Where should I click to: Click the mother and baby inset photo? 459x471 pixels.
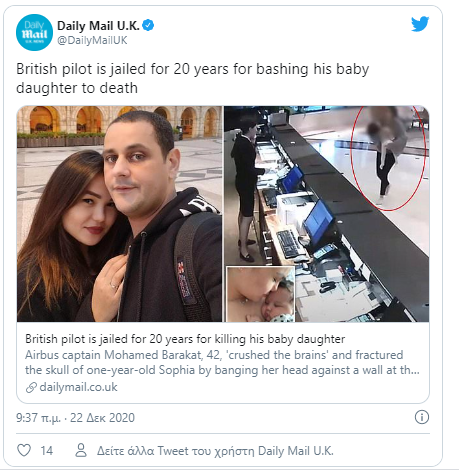coord(261,294)
